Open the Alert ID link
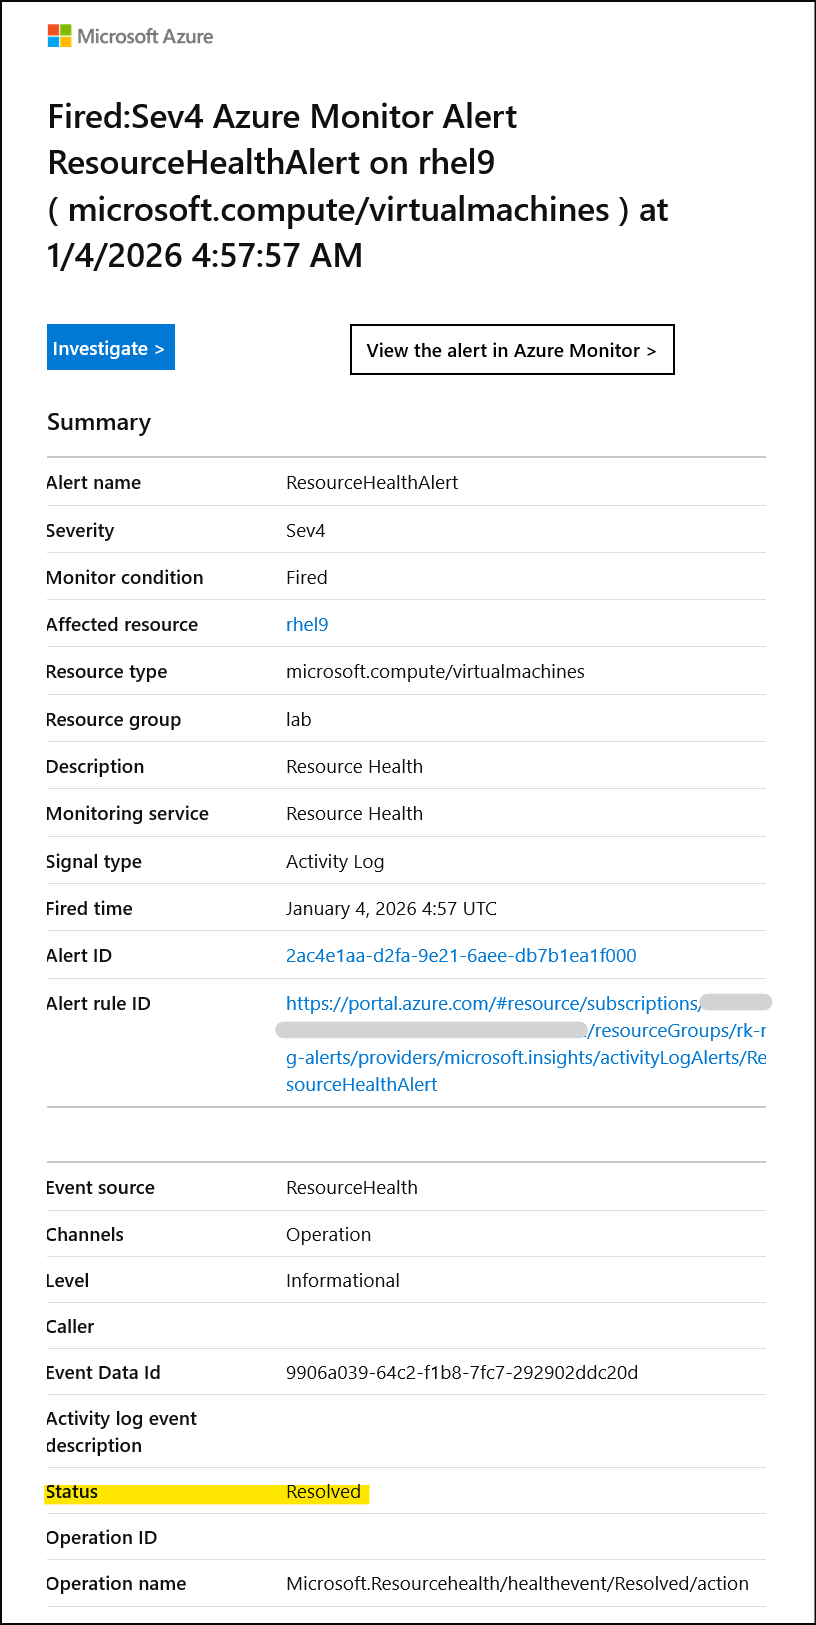Screen dimensions: 816x1625 point(461,955)
